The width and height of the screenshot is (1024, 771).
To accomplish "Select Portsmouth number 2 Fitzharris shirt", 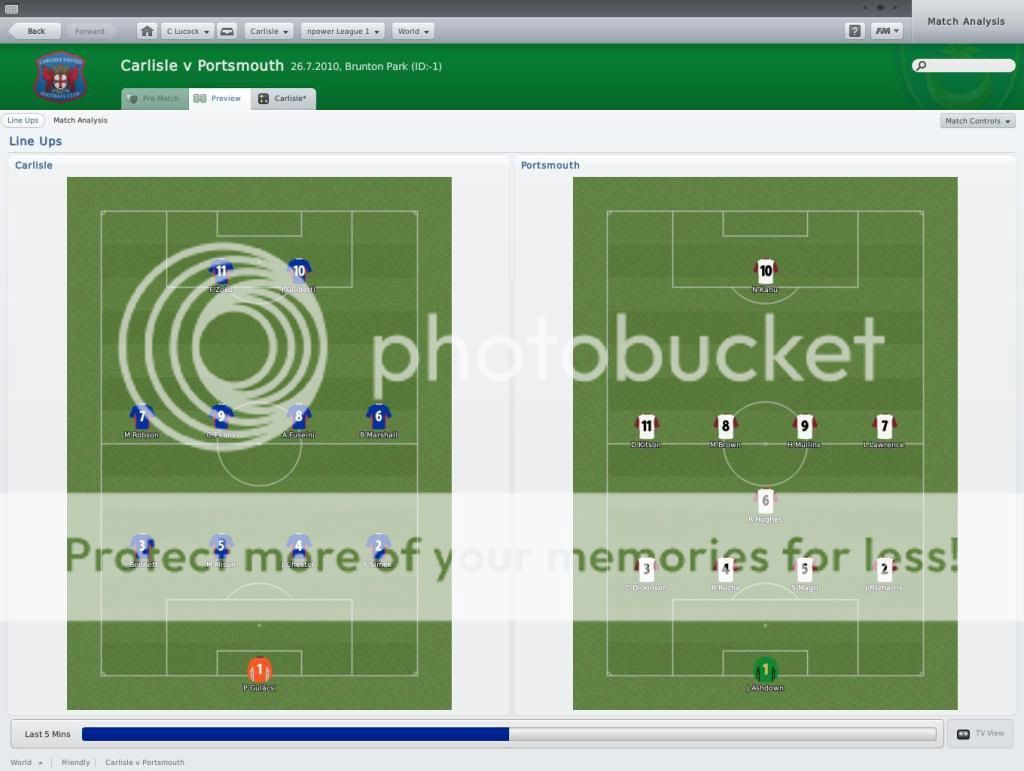I will [884, 569].
